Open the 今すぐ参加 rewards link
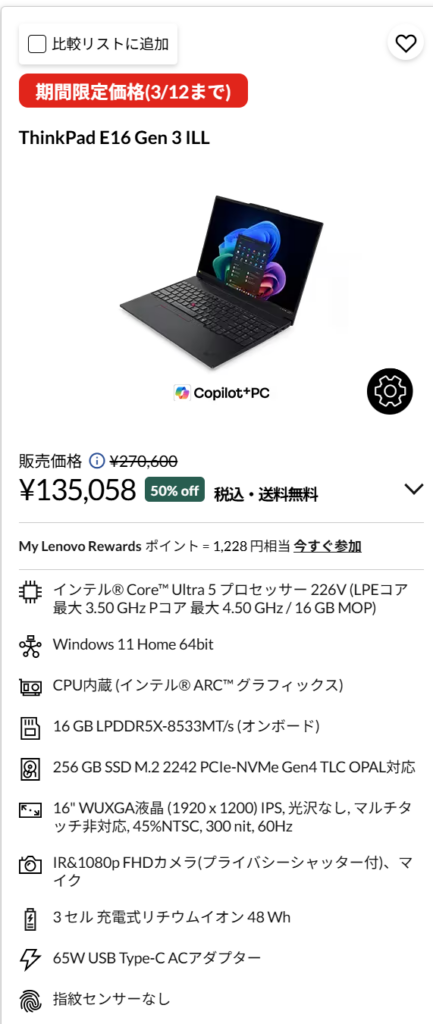 (x=327, y=546)
